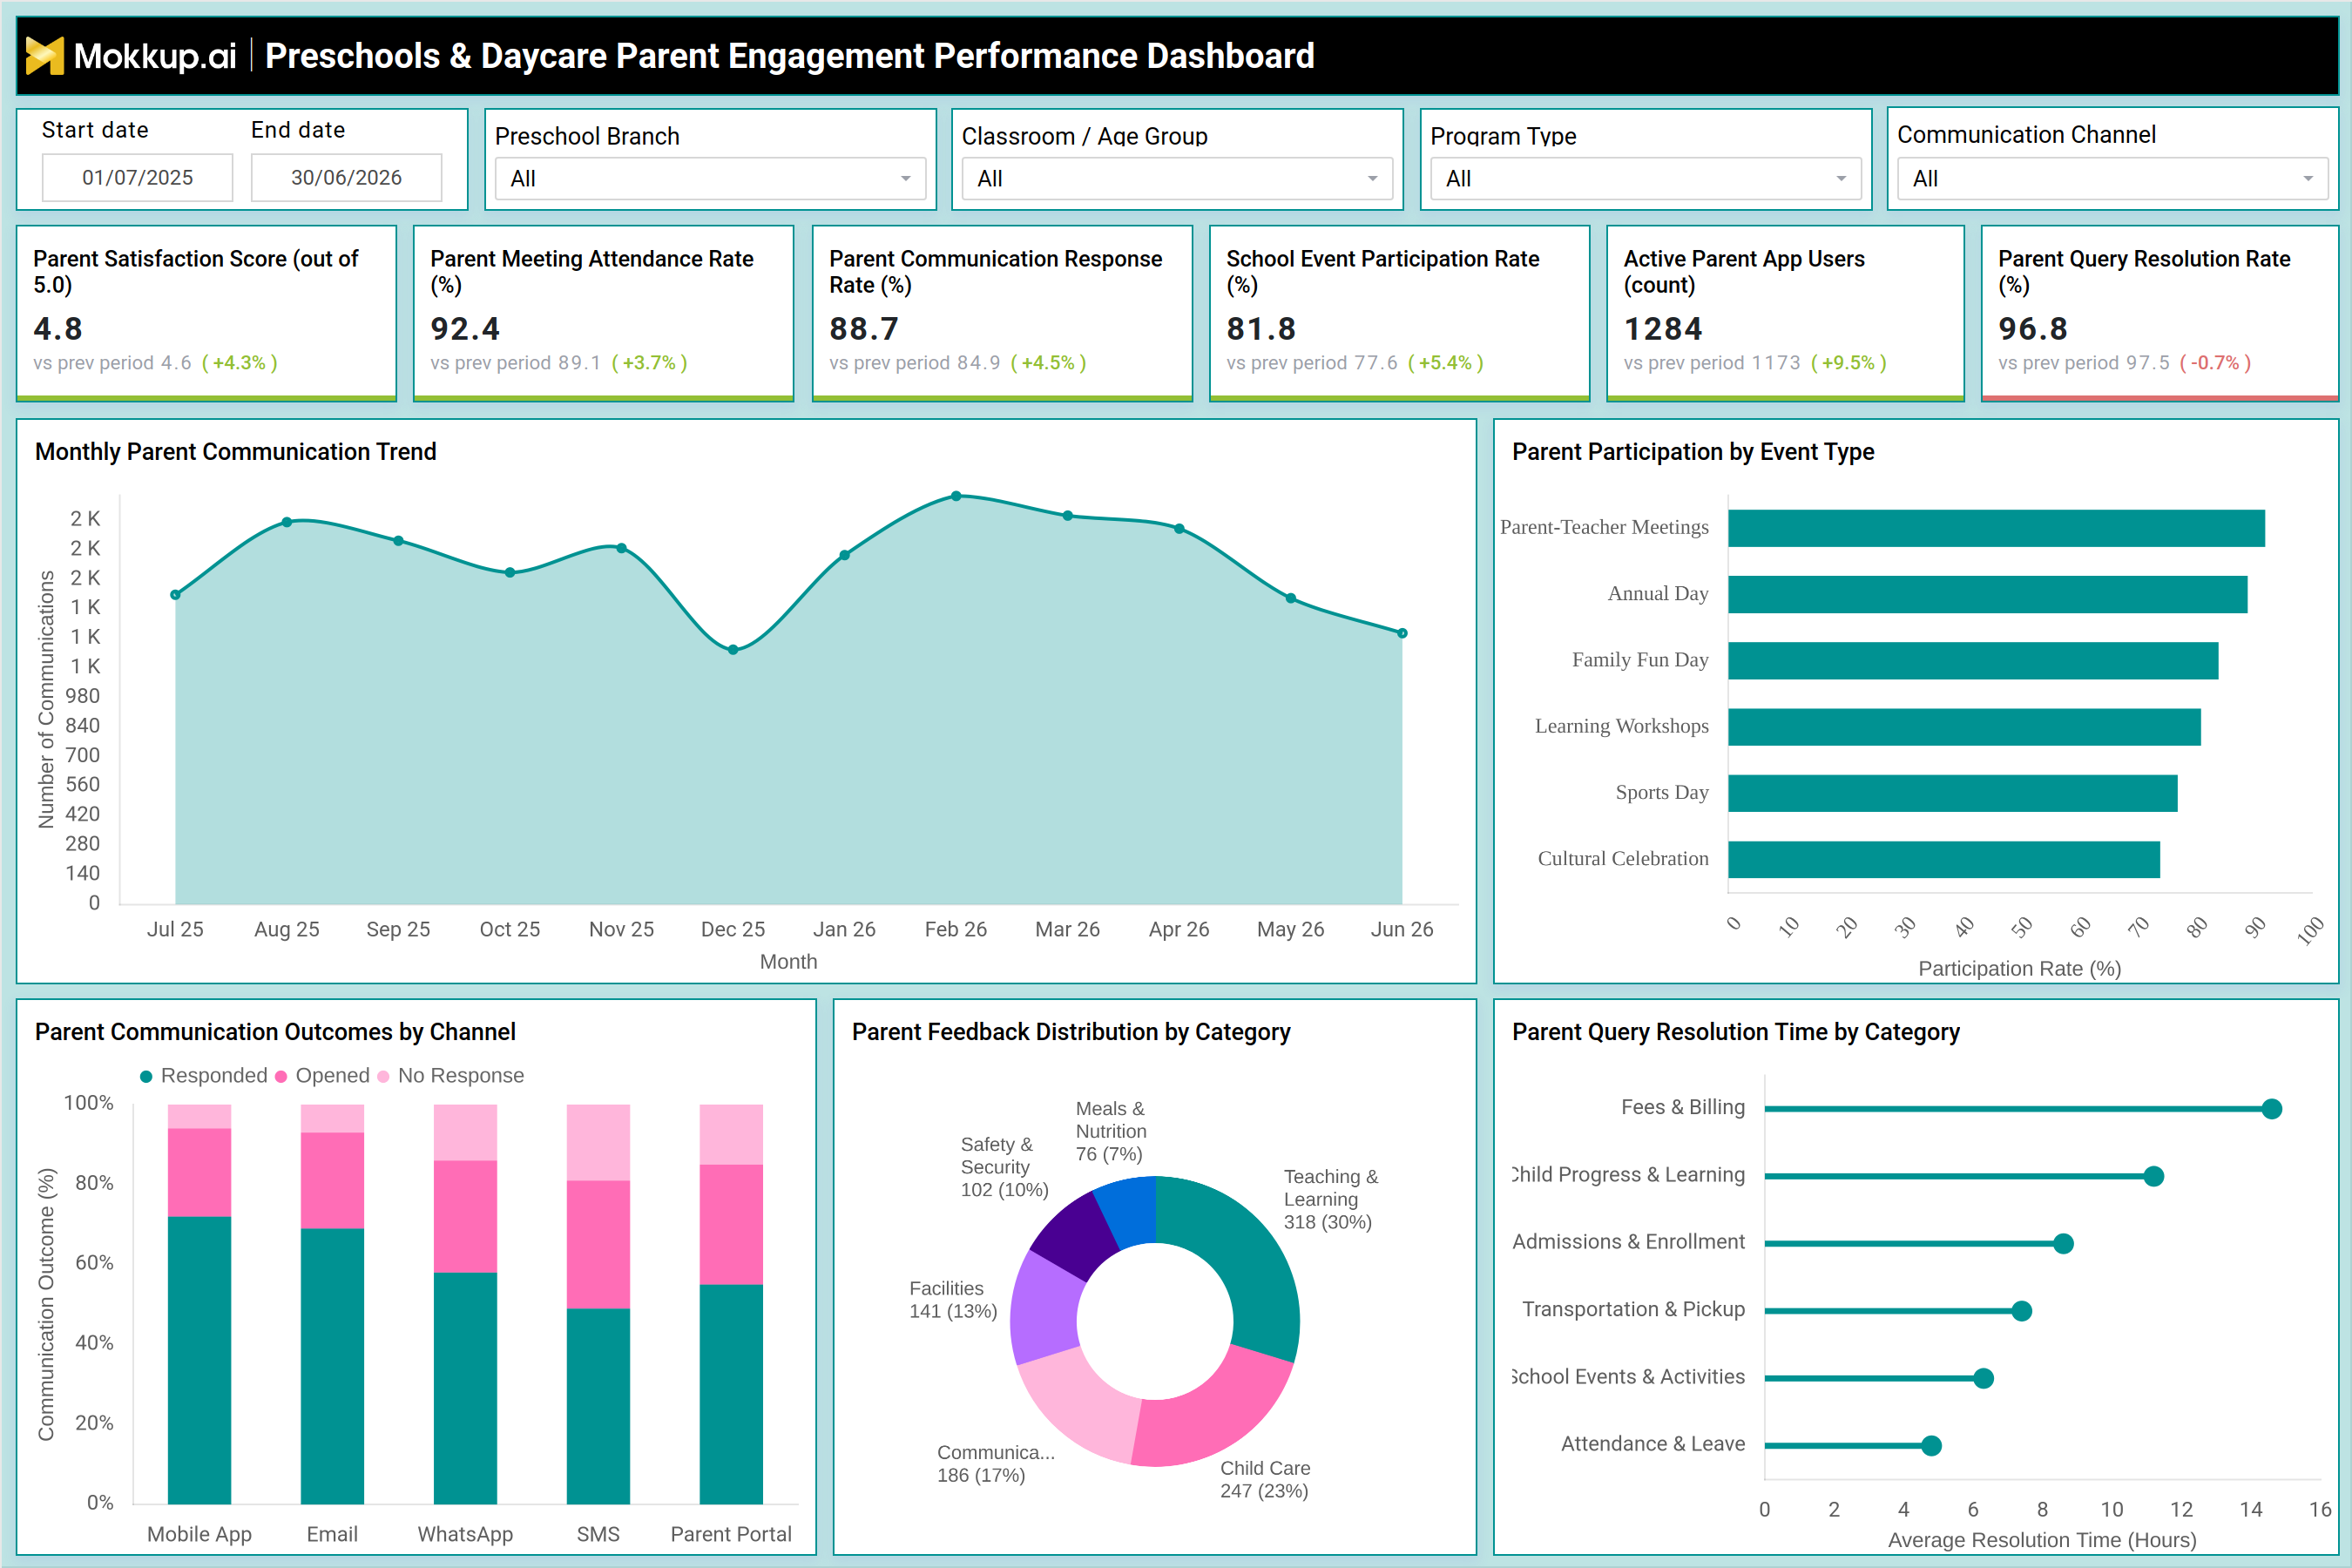Click the Facilities 141 (13%) label
This screenshot has width=2352, height=1568.
click(x=953, y=1300)
